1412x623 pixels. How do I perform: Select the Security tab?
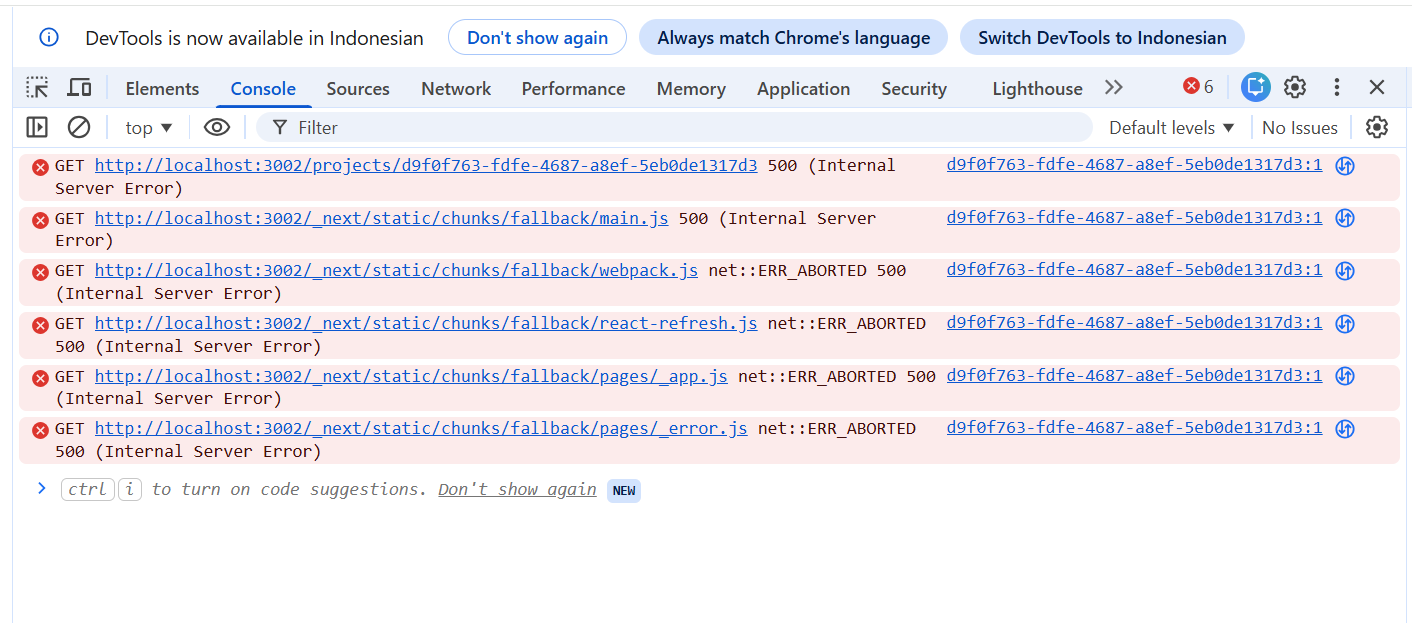914,88
